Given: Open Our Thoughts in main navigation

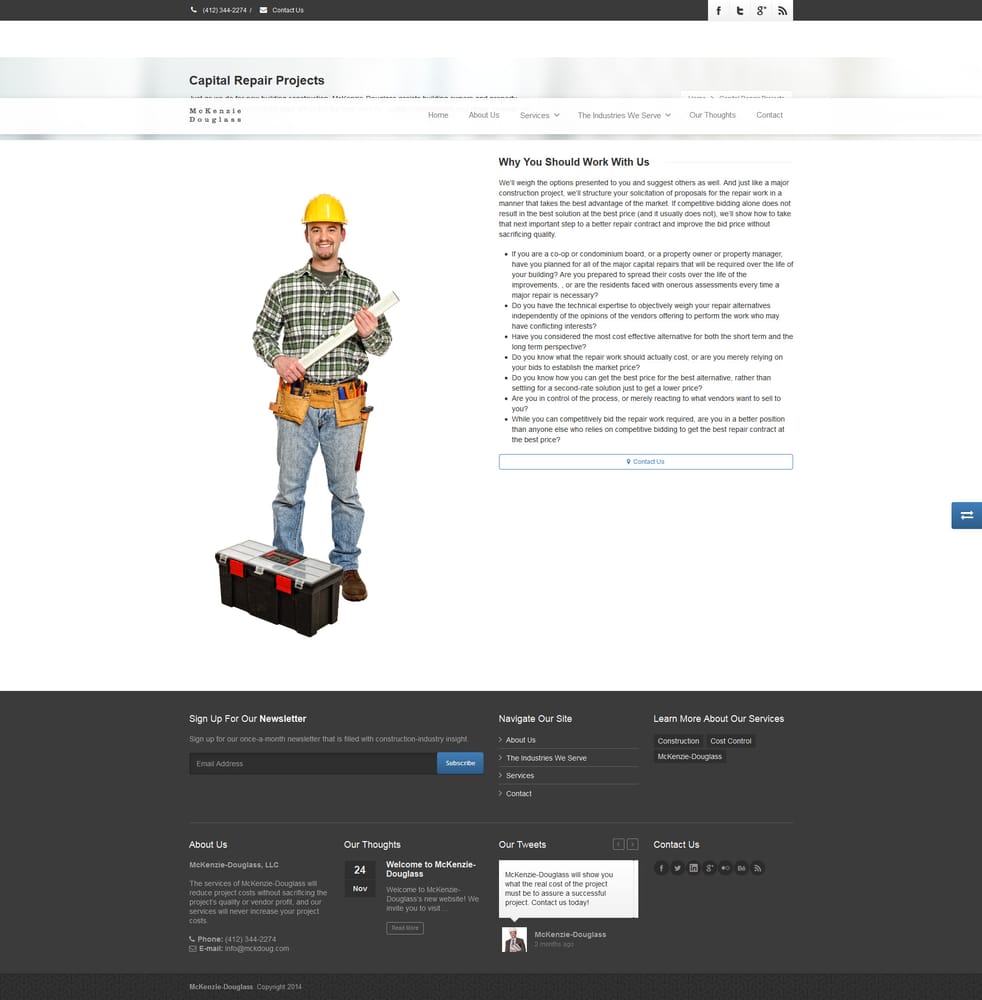Looking at the screenshot, I should pyautogui.click(x=712, y=115).
